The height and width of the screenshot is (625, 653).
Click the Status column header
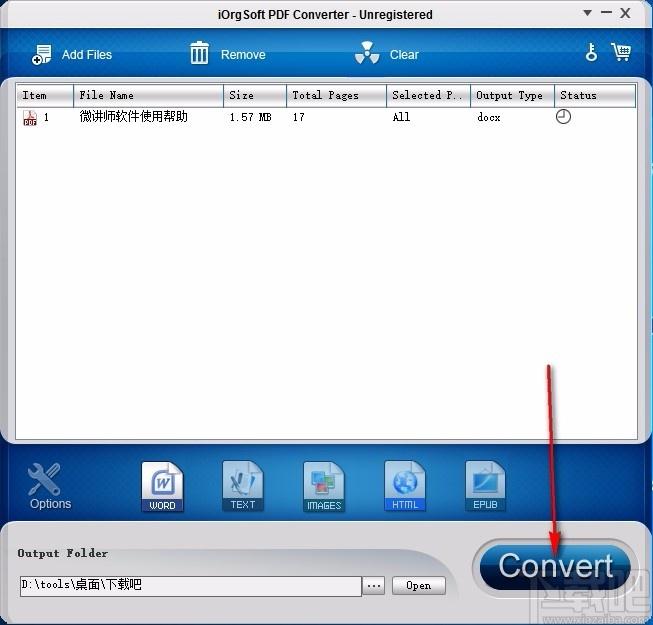595,95
